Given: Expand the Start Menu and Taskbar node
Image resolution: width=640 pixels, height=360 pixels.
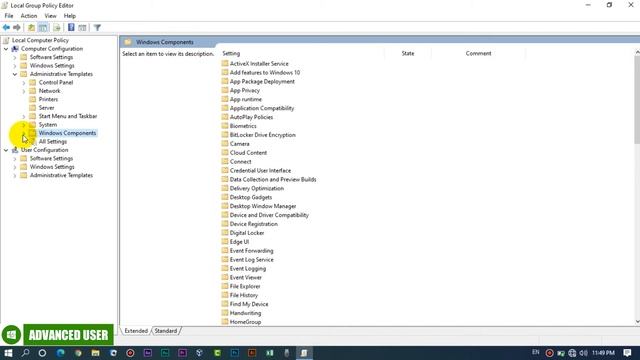Looking at the screenshot, I should (24, 116).
